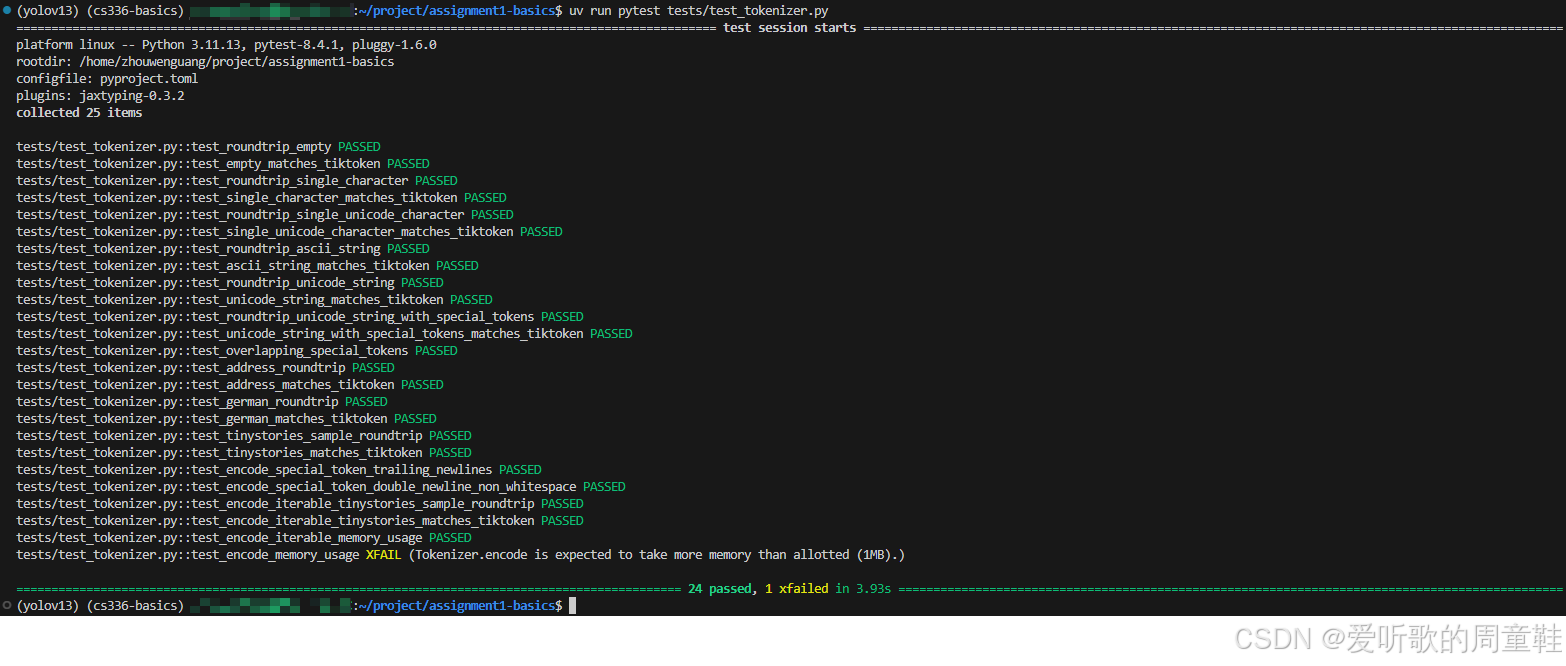Click test_roundtrip_ascii_string result line
The height and width of the screenshot is (666, 1566).
click(223, 249)
